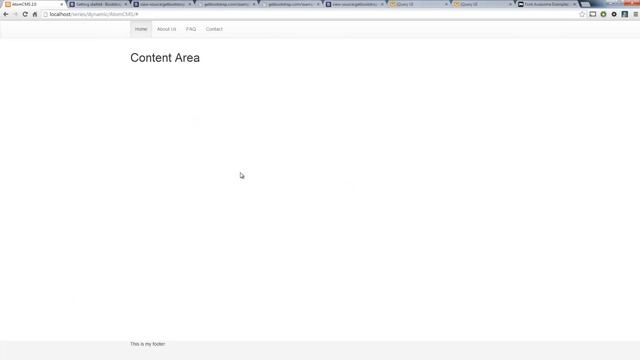This screenshot has width=640, height=360.
Task: Switch to the Font Awesome Examples tab
Action: [x=546, y=4]
